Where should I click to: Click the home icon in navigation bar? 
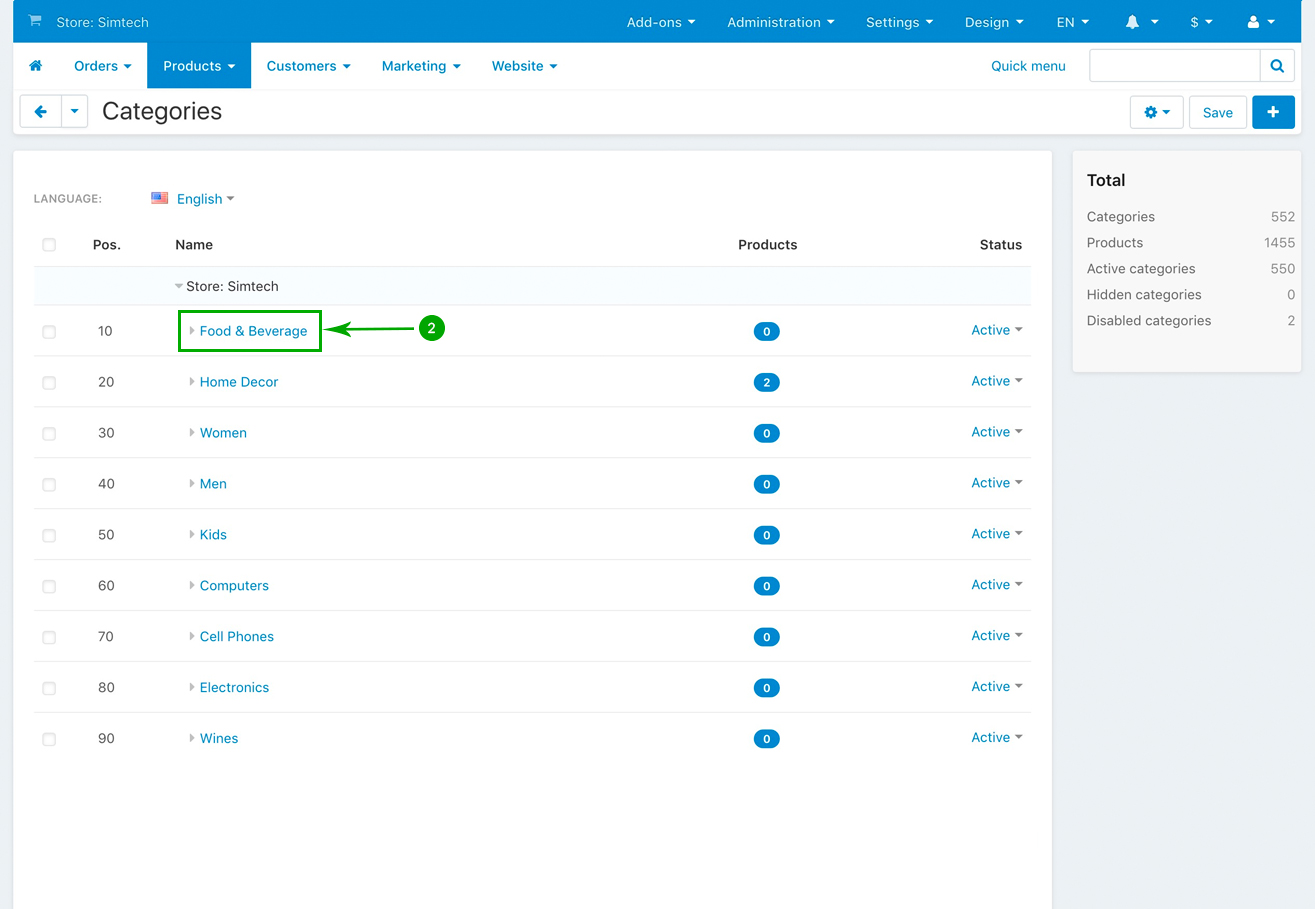pyautogui.click(x=36, y=66)
